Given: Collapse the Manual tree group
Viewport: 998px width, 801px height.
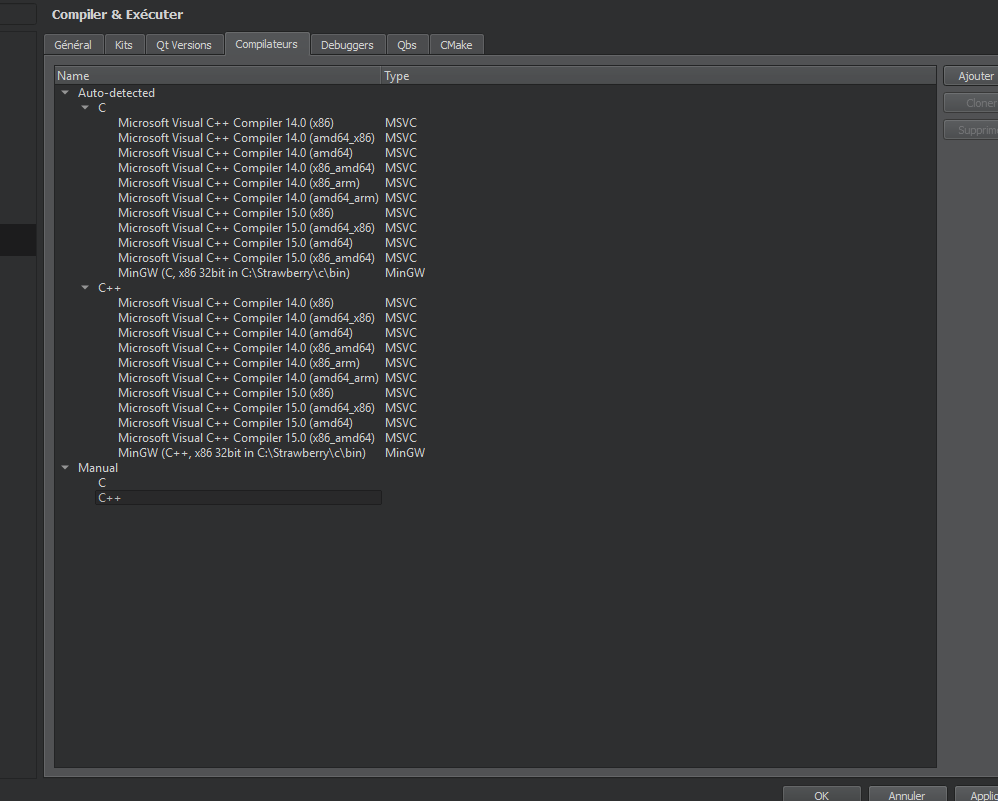Looking at the screenshot, I should 65,467.
